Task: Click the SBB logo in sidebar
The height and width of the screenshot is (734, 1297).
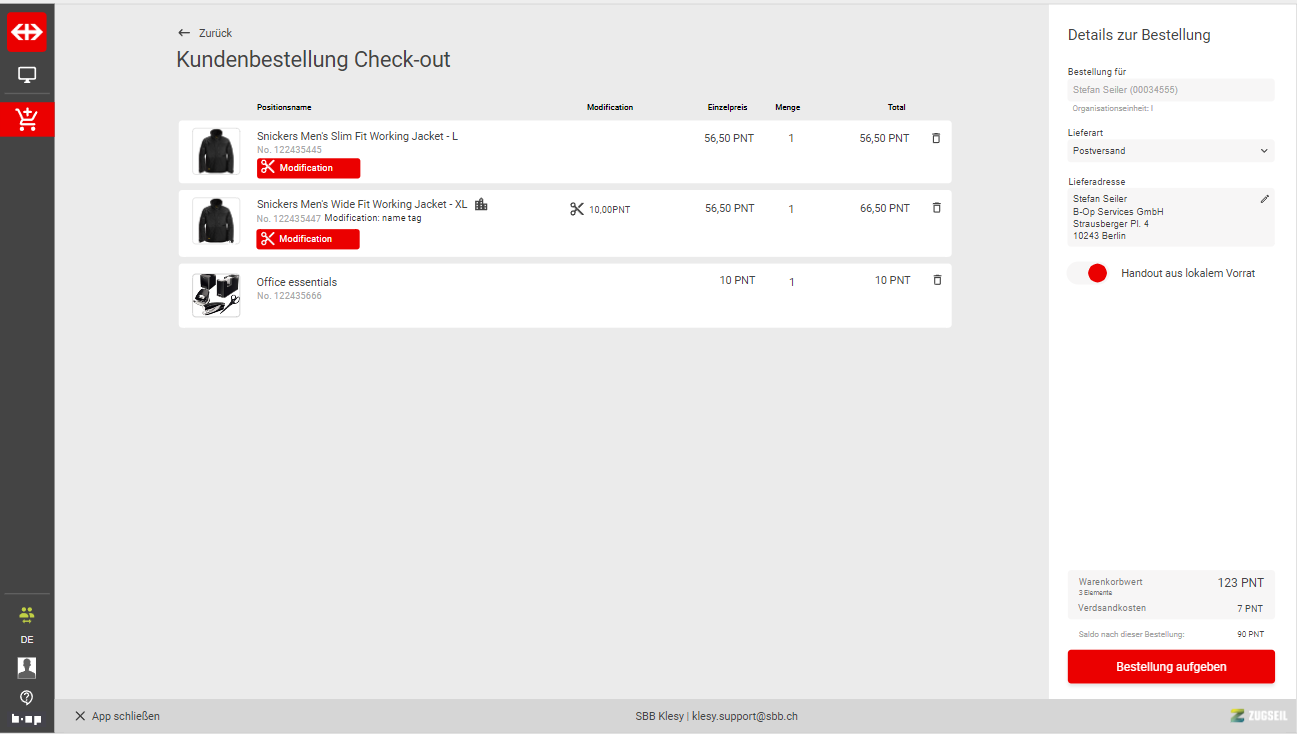Action: click(27, 31)
